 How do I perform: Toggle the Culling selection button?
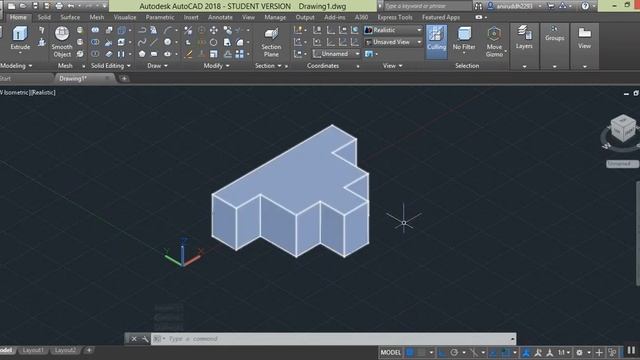[x=436, y=41]
